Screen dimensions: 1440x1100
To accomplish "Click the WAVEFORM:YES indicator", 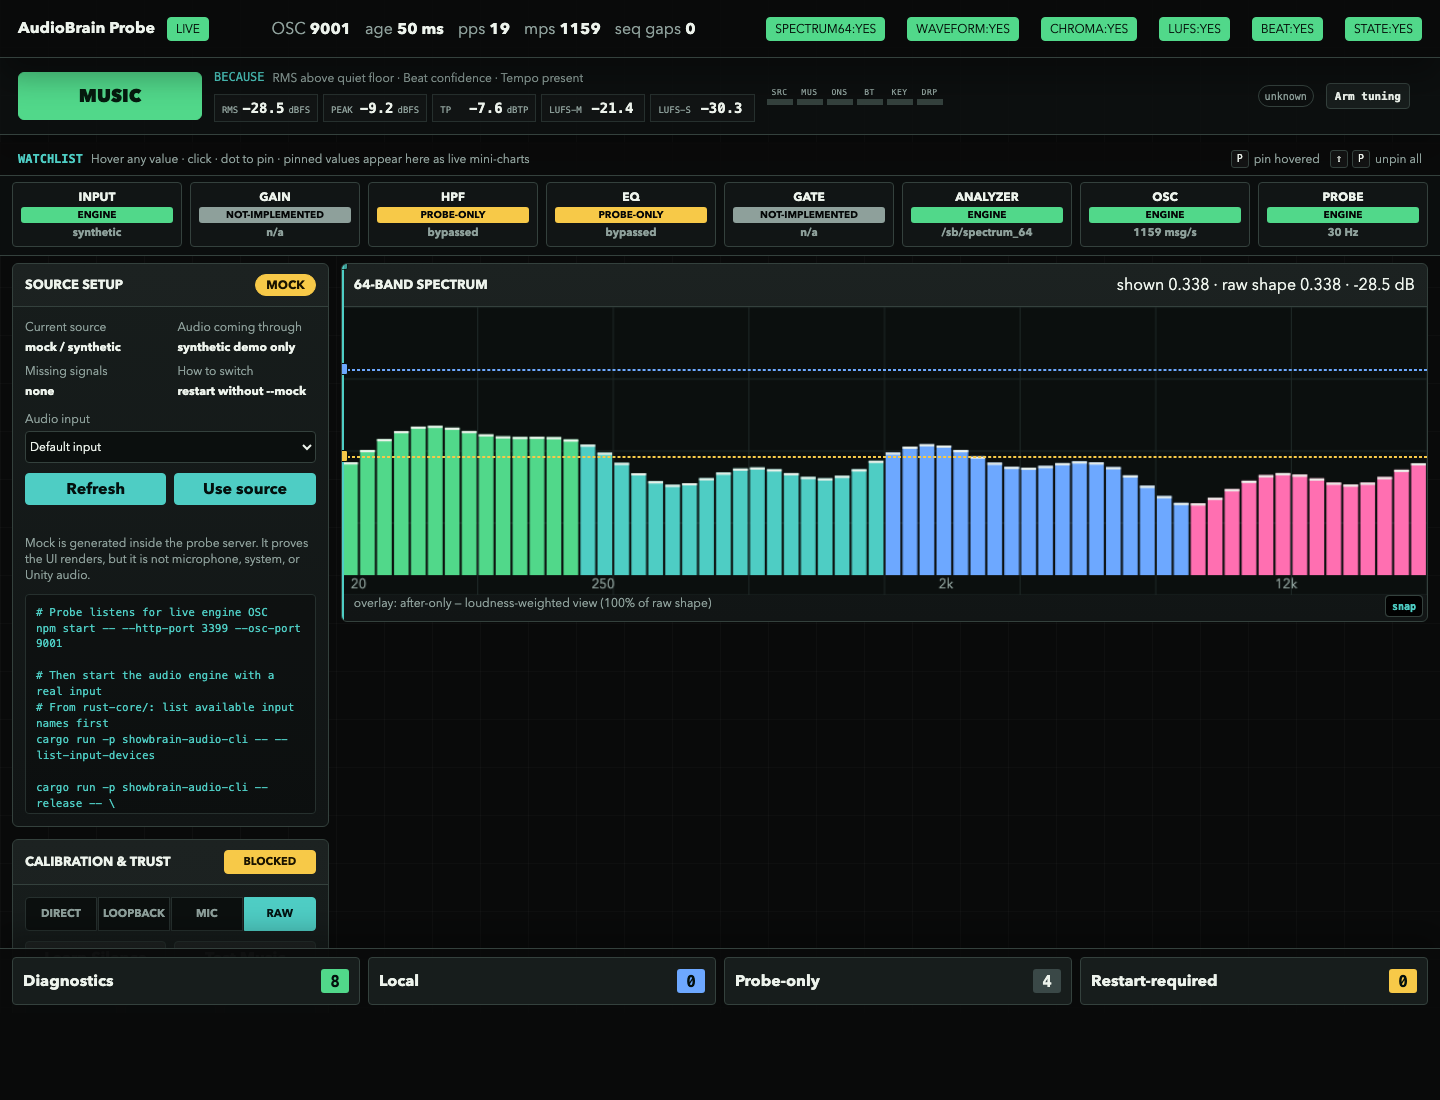I will 963,29.
